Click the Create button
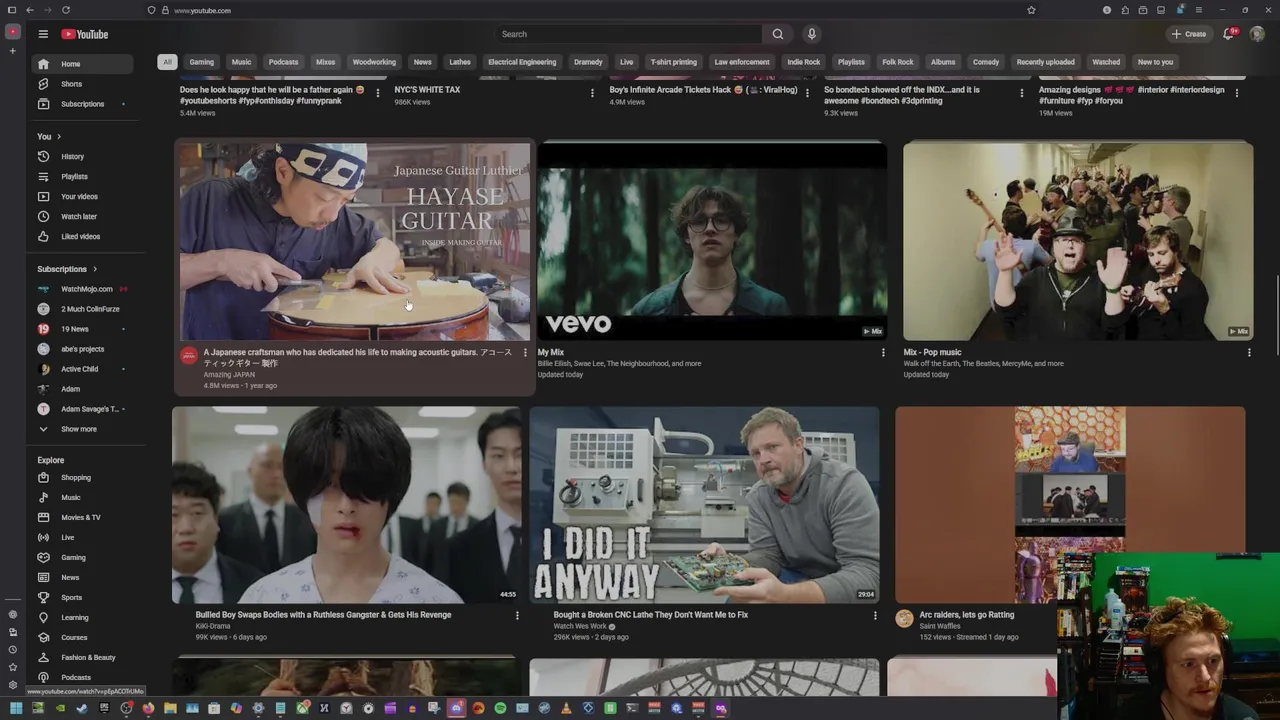The image size is (1280, 720). pyautogui.click(x=1189, y=34)
